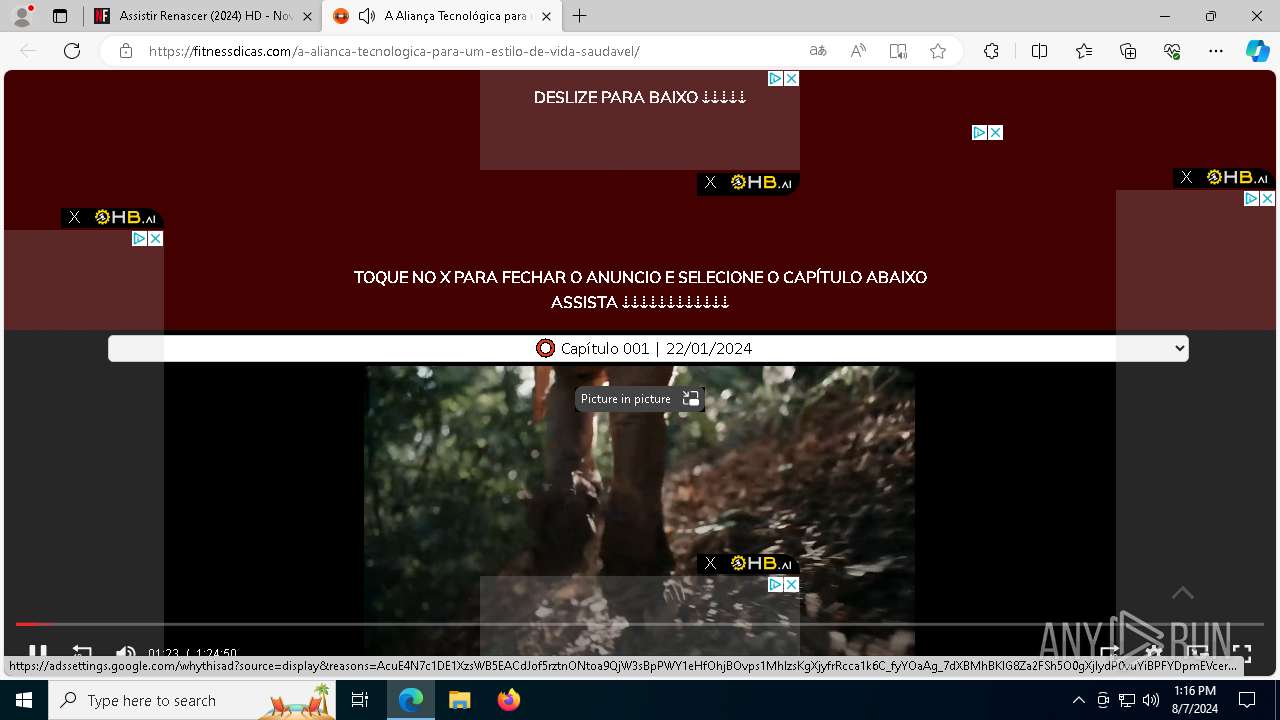The height and width of the screenshot is (720, 1280).
Task: Open the Copilot sidebar
Action: pos(1258,51)
